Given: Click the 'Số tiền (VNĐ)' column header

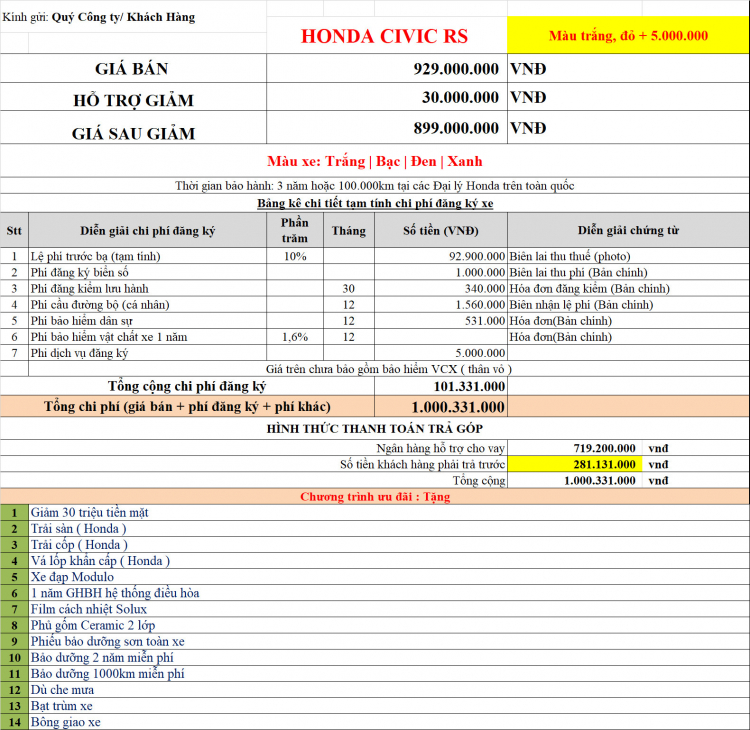Looking at the screenshot, I should pos(441,230).
